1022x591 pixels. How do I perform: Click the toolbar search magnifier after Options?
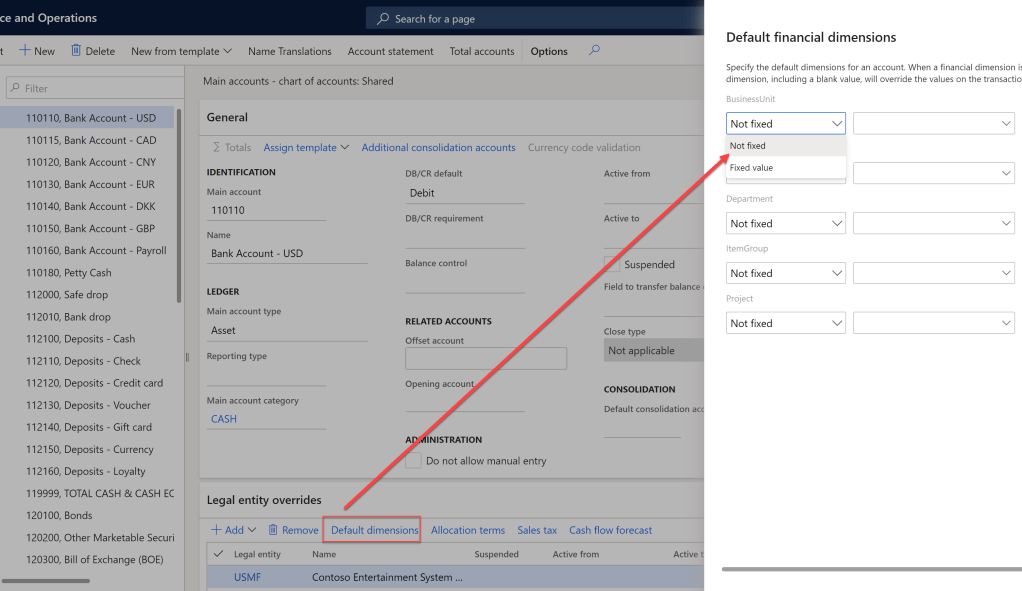click(x=594, y=50)
